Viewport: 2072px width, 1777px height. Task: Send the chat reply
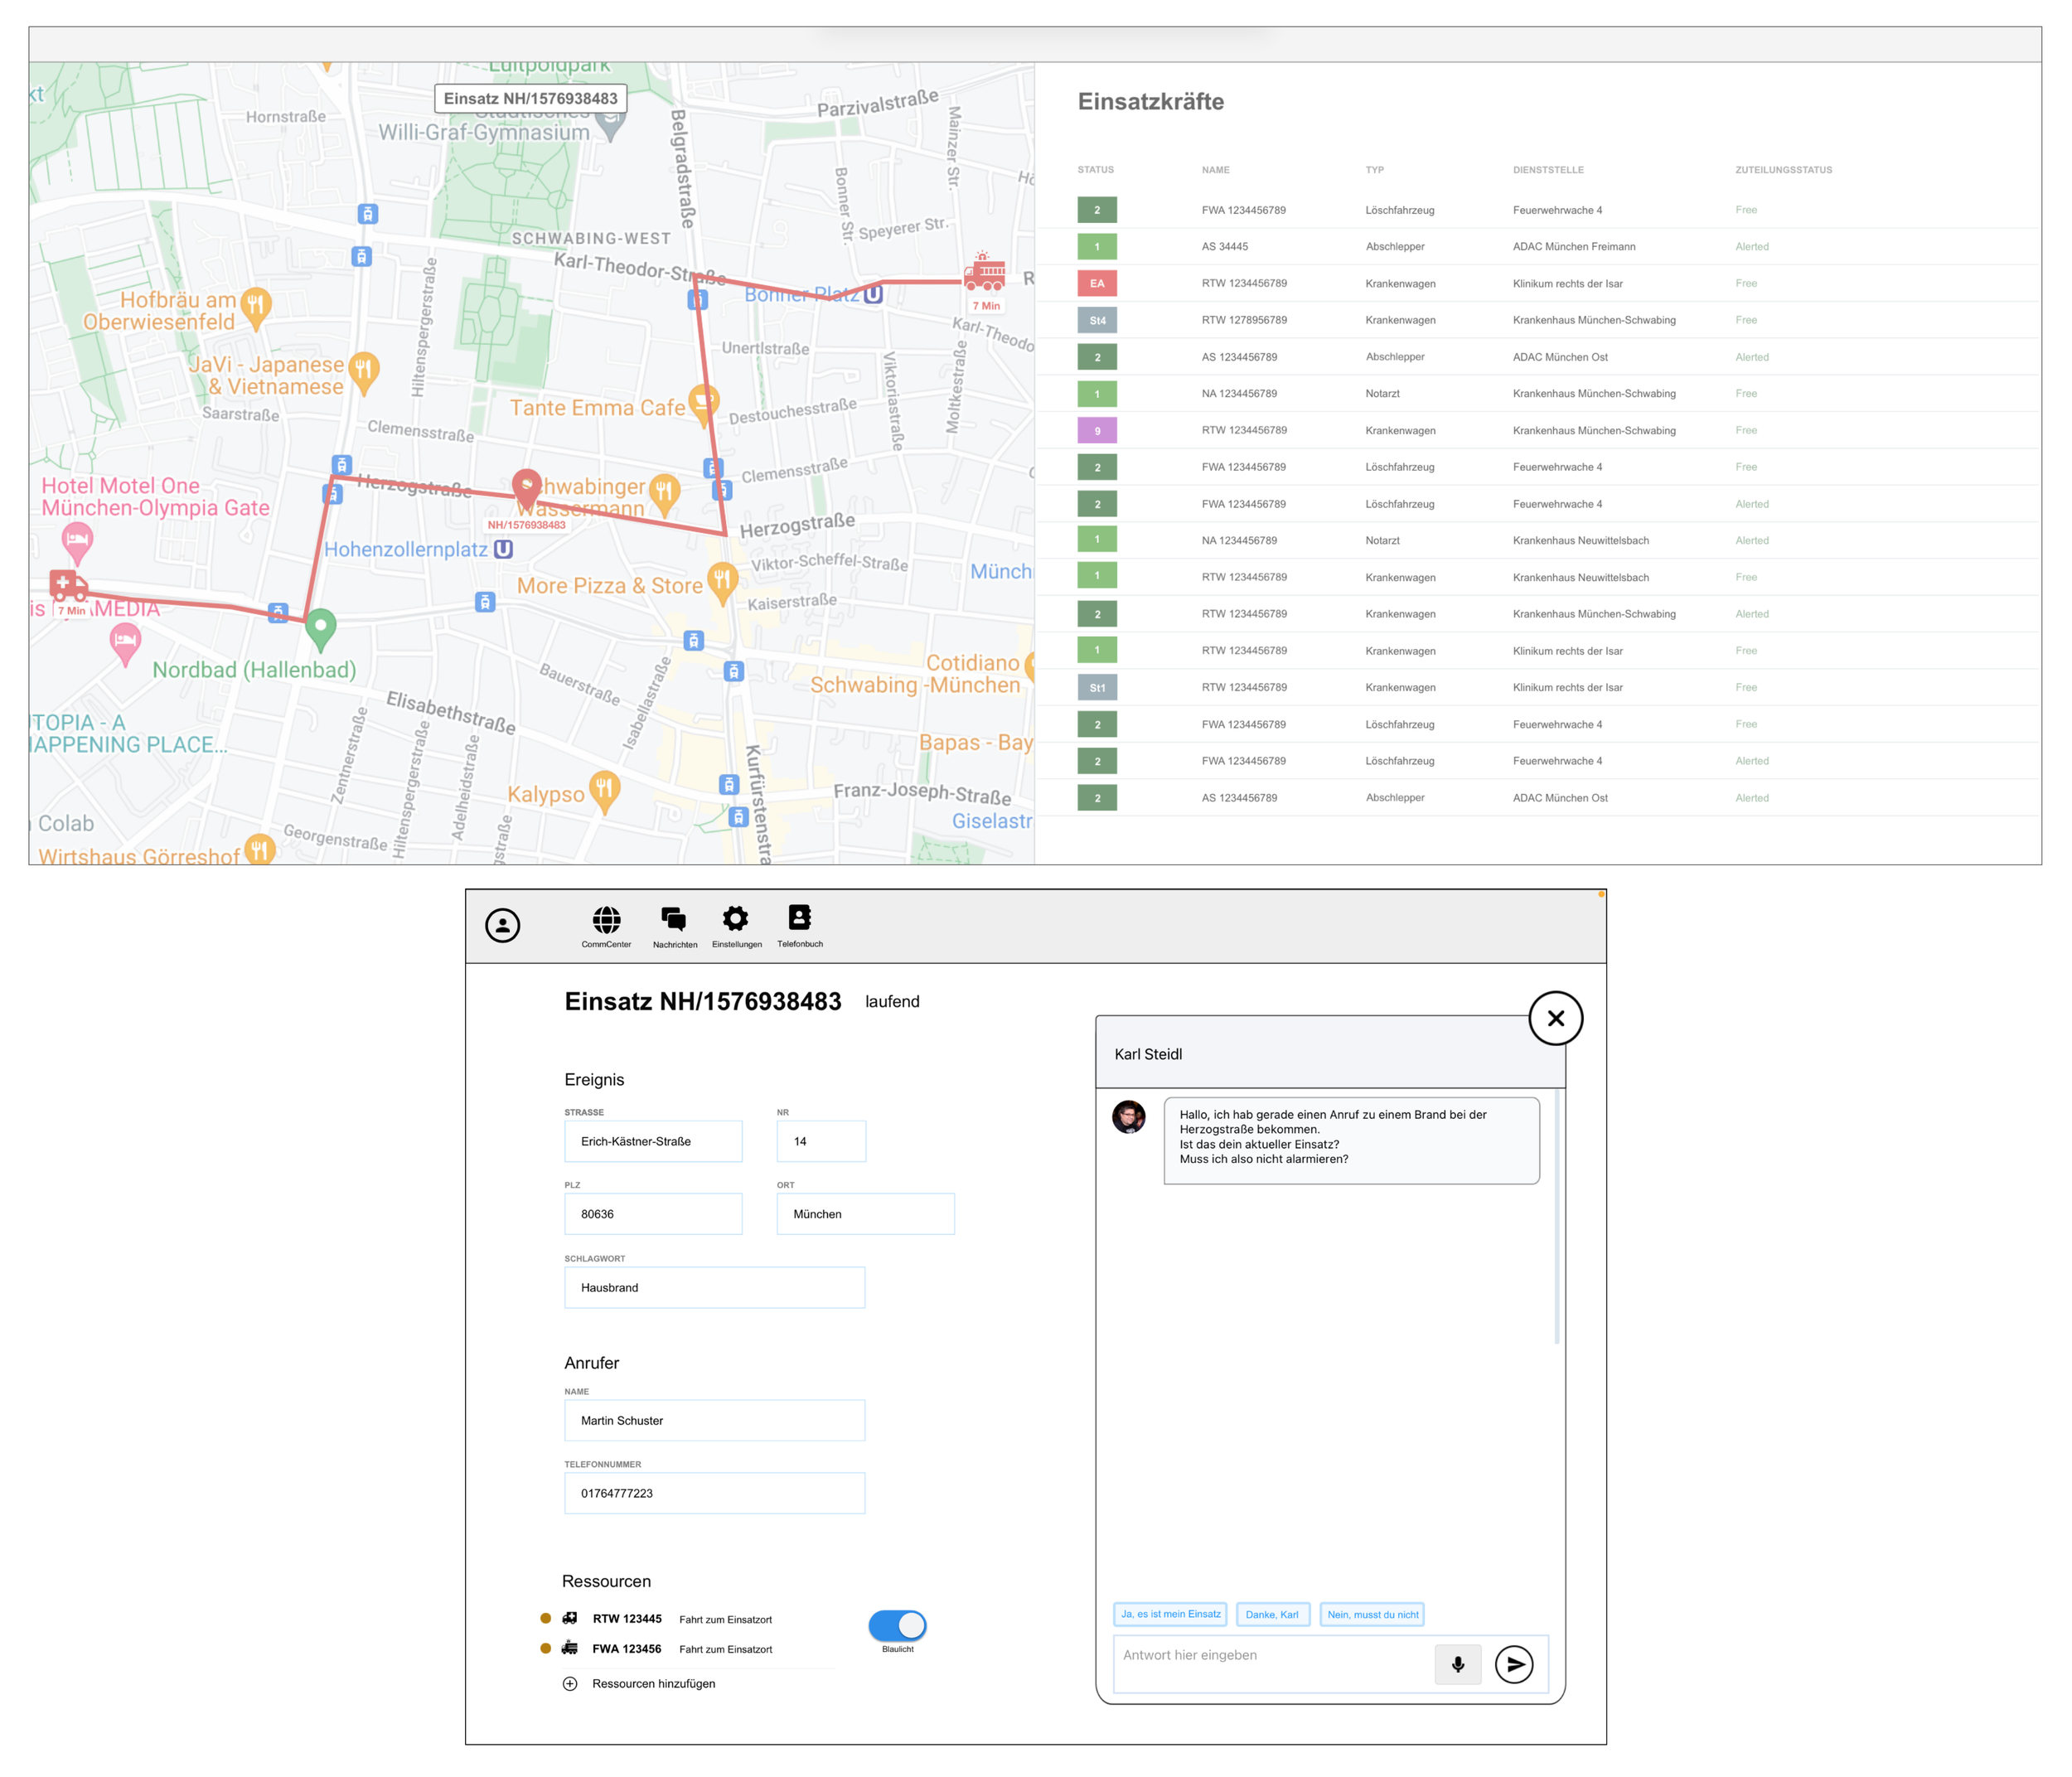[1514, 1664]
